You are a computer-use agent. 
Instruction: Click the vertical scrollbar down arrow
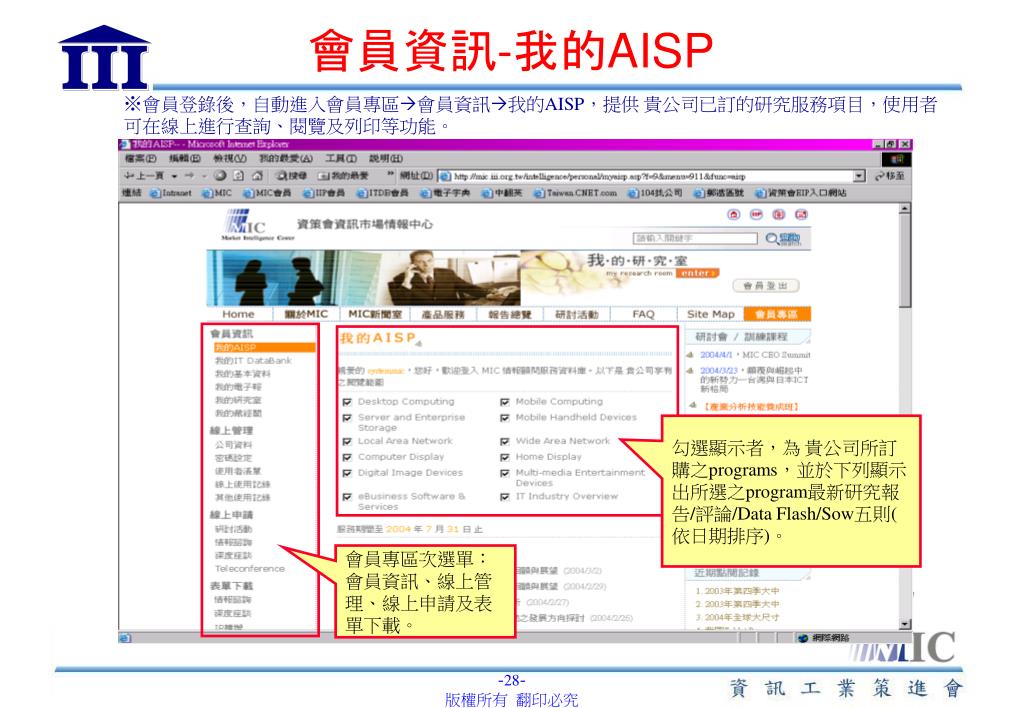[x=905, y=624]
